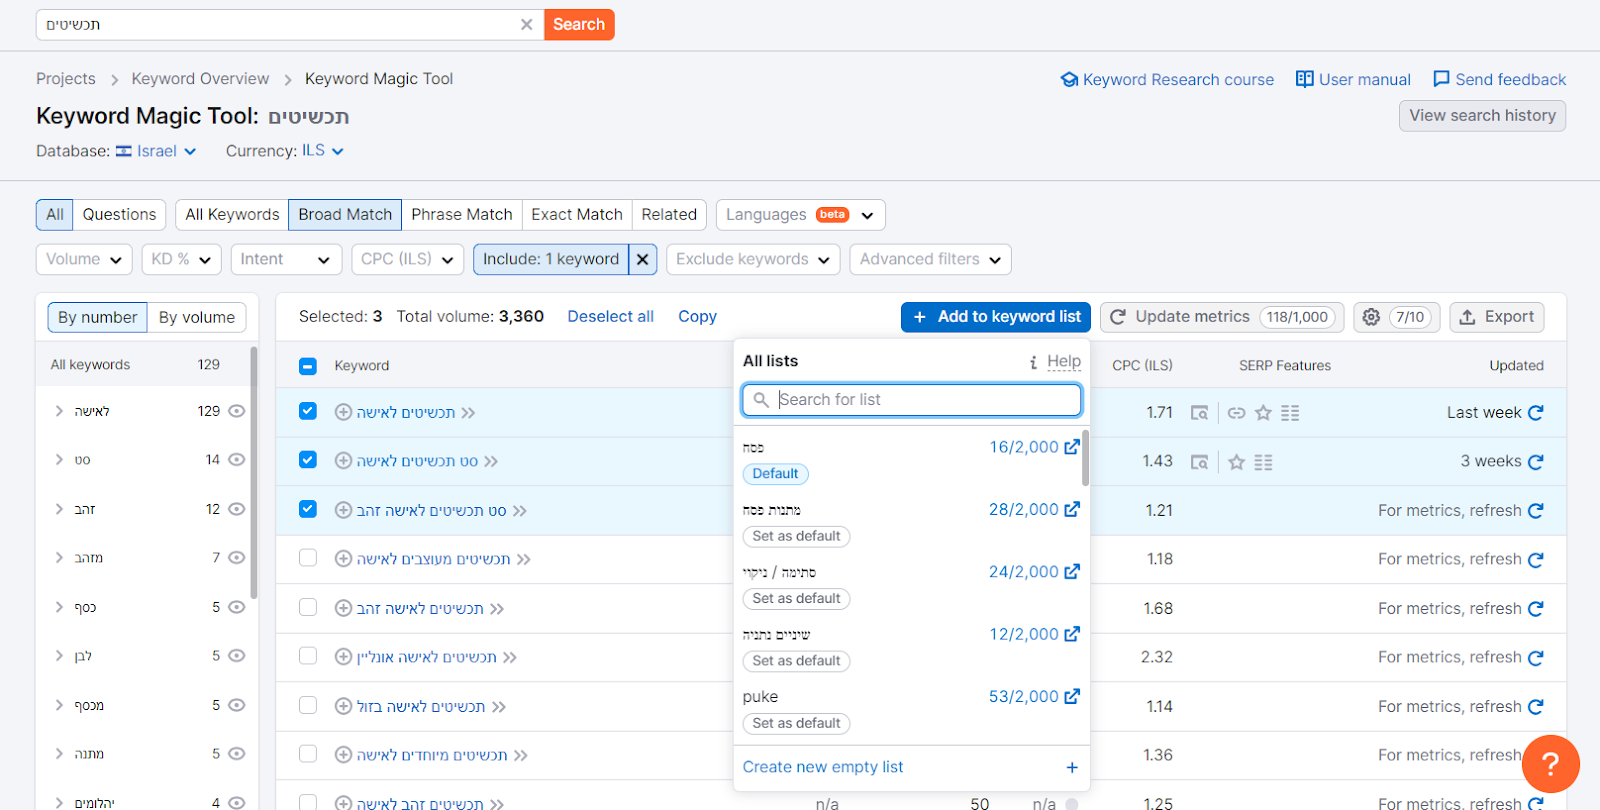Click the Copy link

click(x=697, y=316)
